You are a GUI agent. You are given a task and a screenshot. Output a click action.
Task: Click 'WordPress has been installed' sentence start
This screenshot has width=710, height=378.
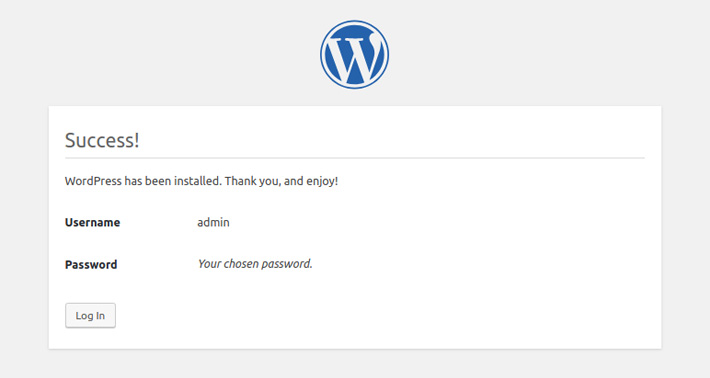[143, 181]
